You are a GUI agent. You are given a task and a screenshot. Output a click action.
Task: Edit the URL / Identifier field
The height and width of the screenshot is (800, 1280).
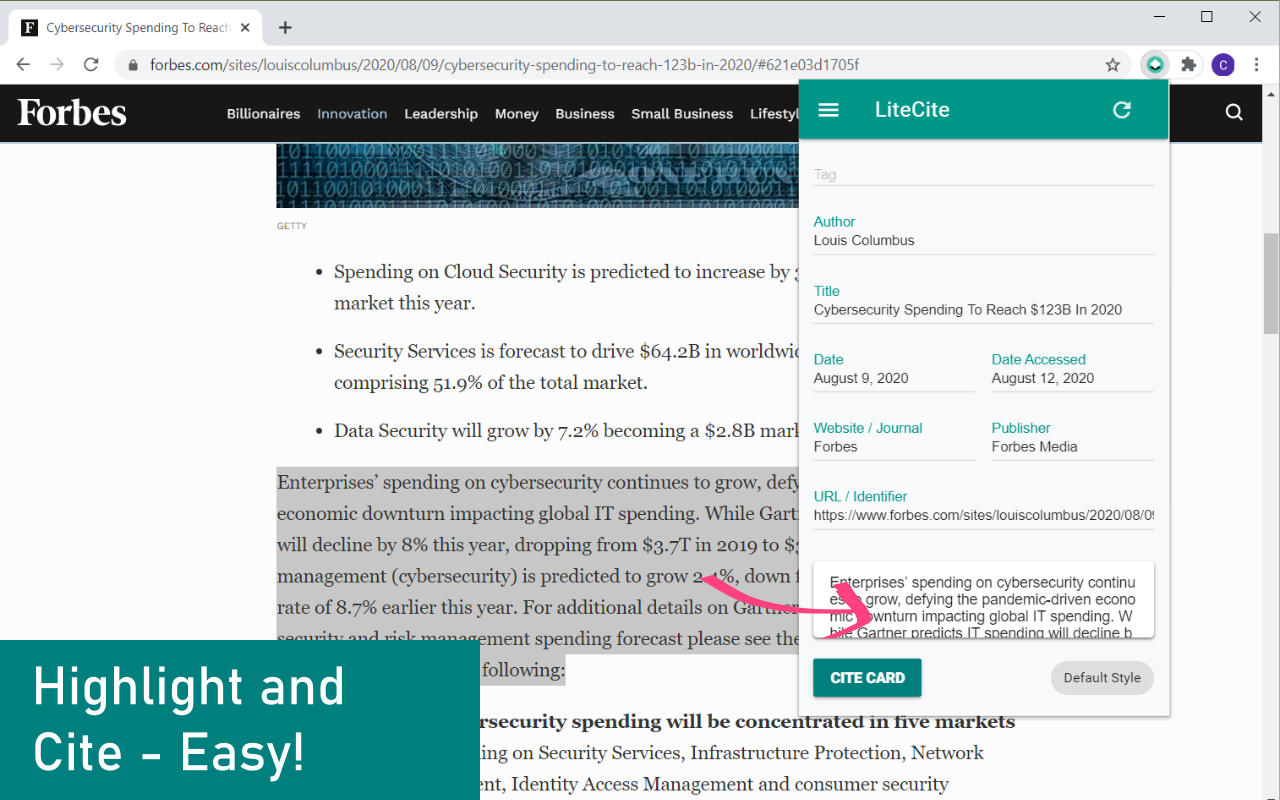point(984,516)
